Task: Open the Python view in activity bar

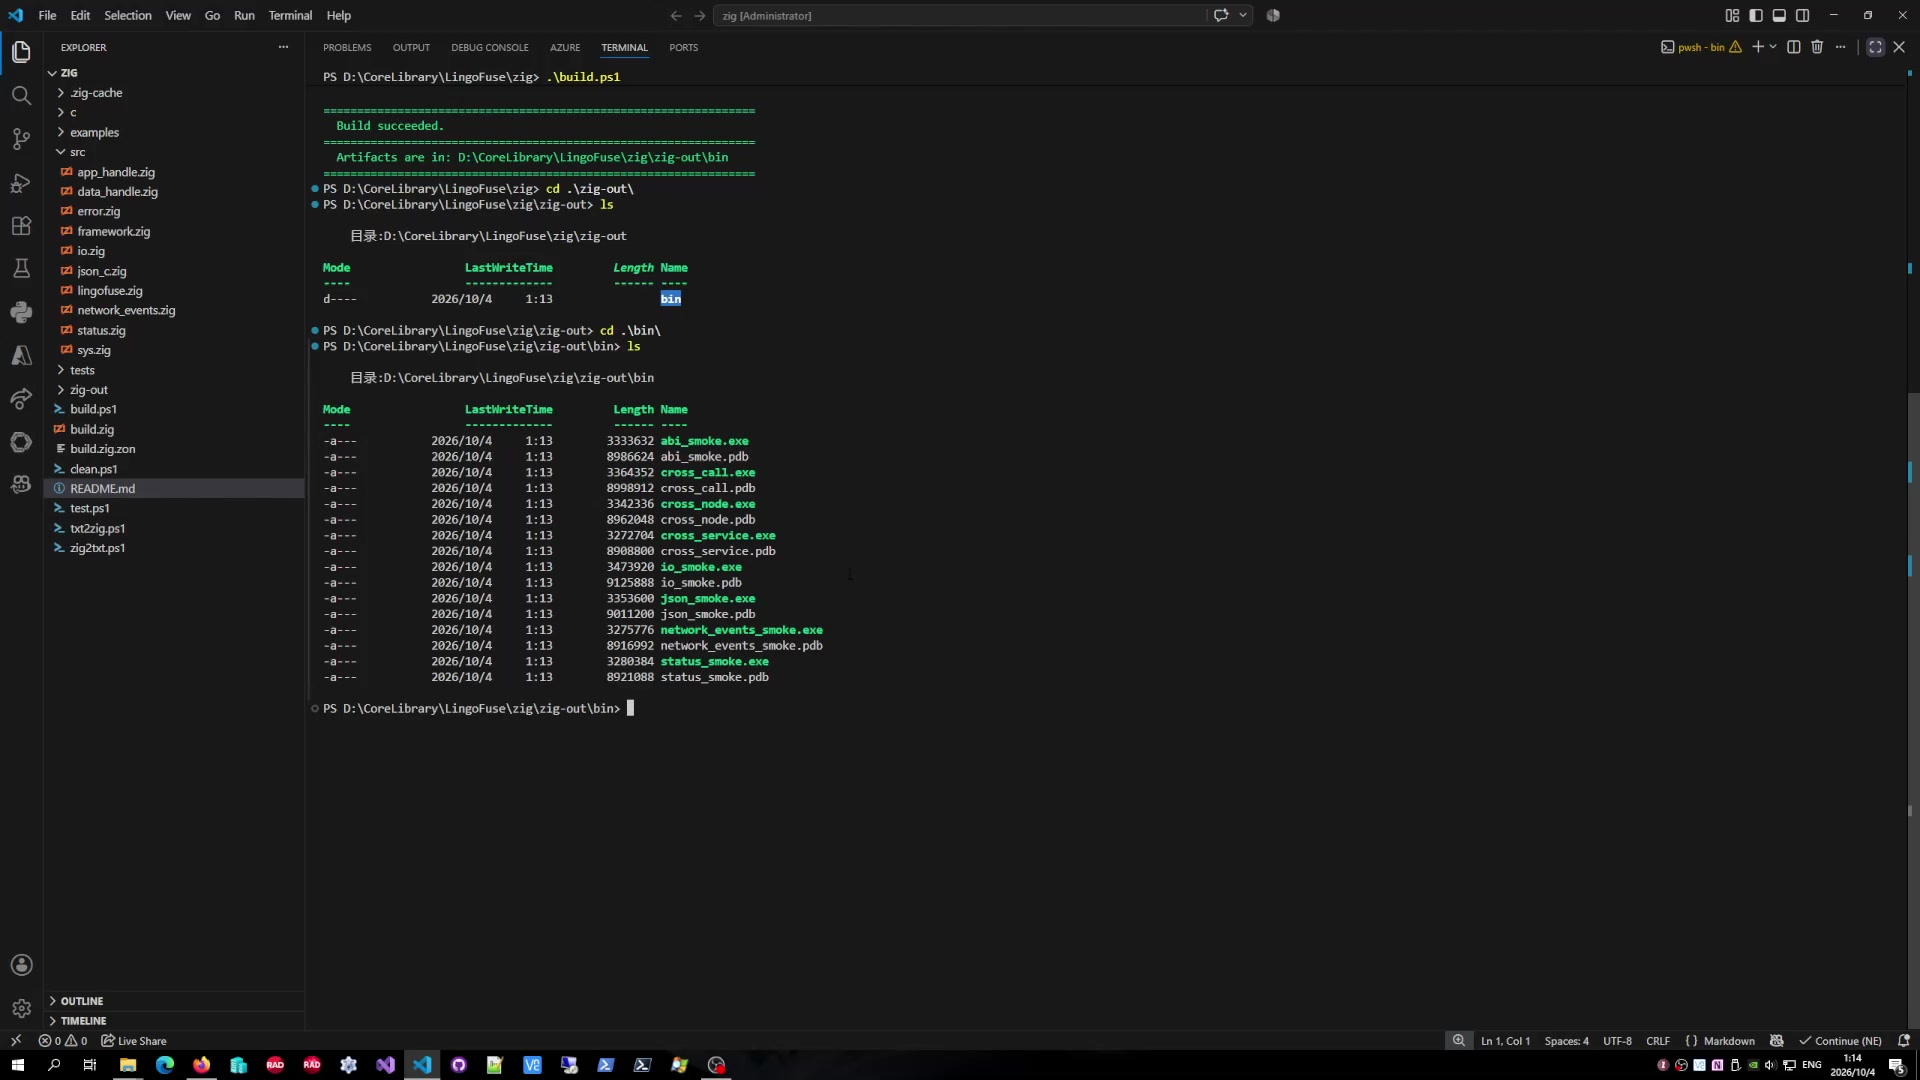Action: [21, 312]
